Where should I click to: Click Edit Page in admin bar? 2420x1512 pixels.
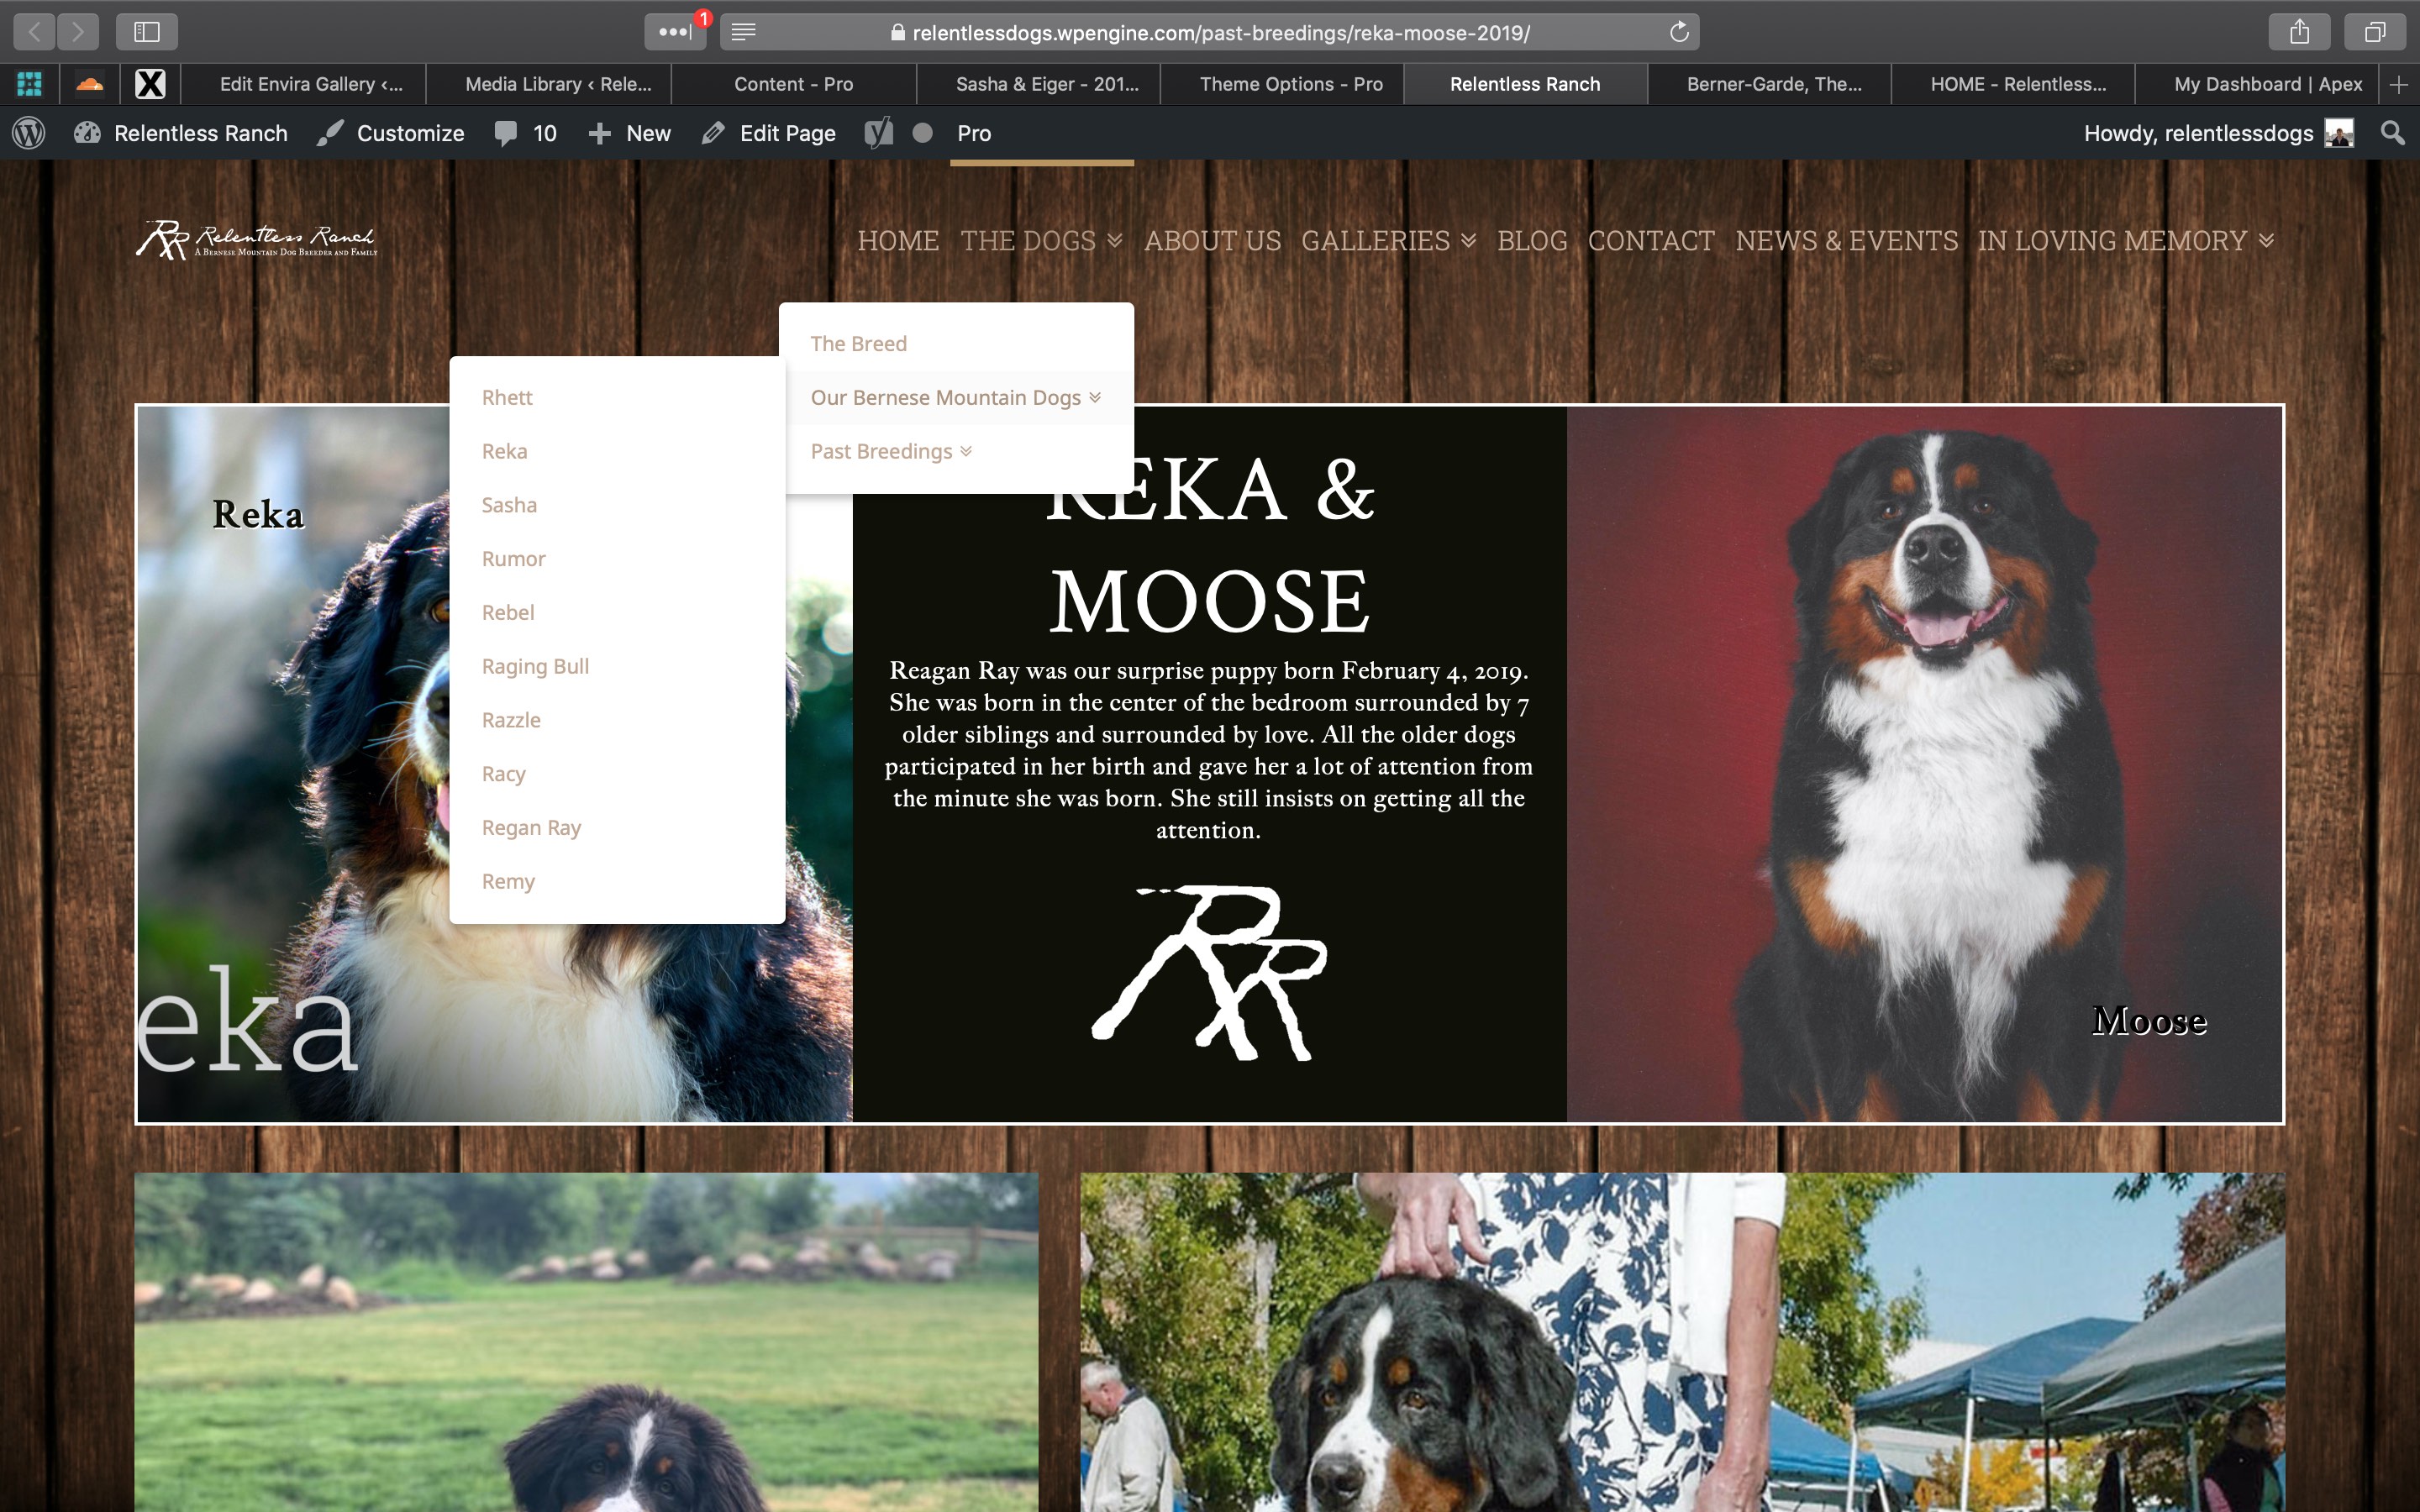click(768, 133)
